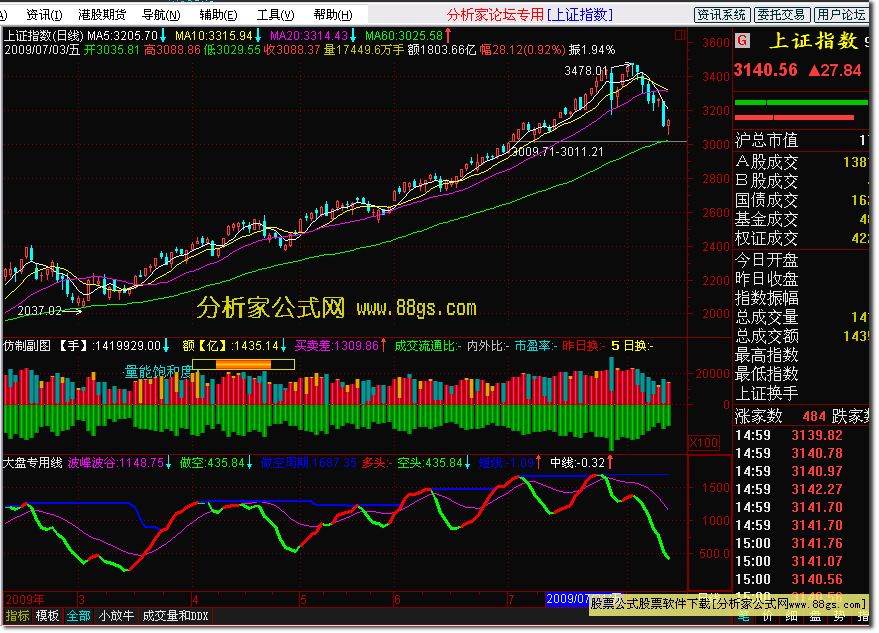This screenshot has width=879, height=633.
Task: Click the 2037.02 low price annotation
Action: pos(40,311)
